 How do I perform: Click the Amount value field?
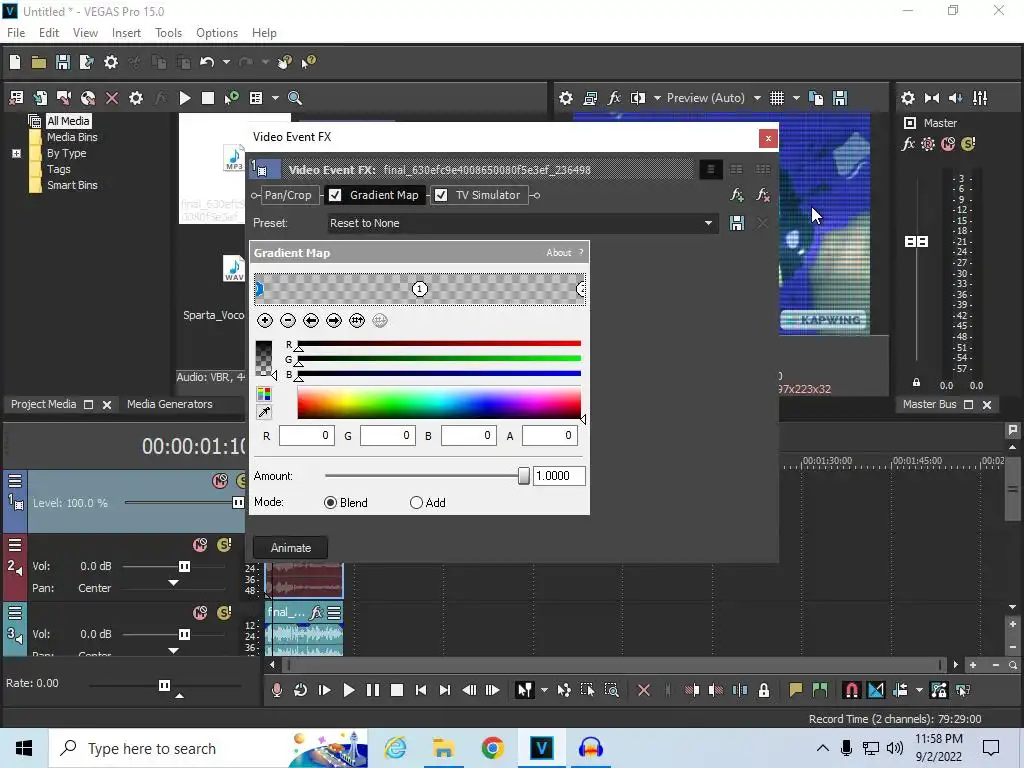[559, 476]
